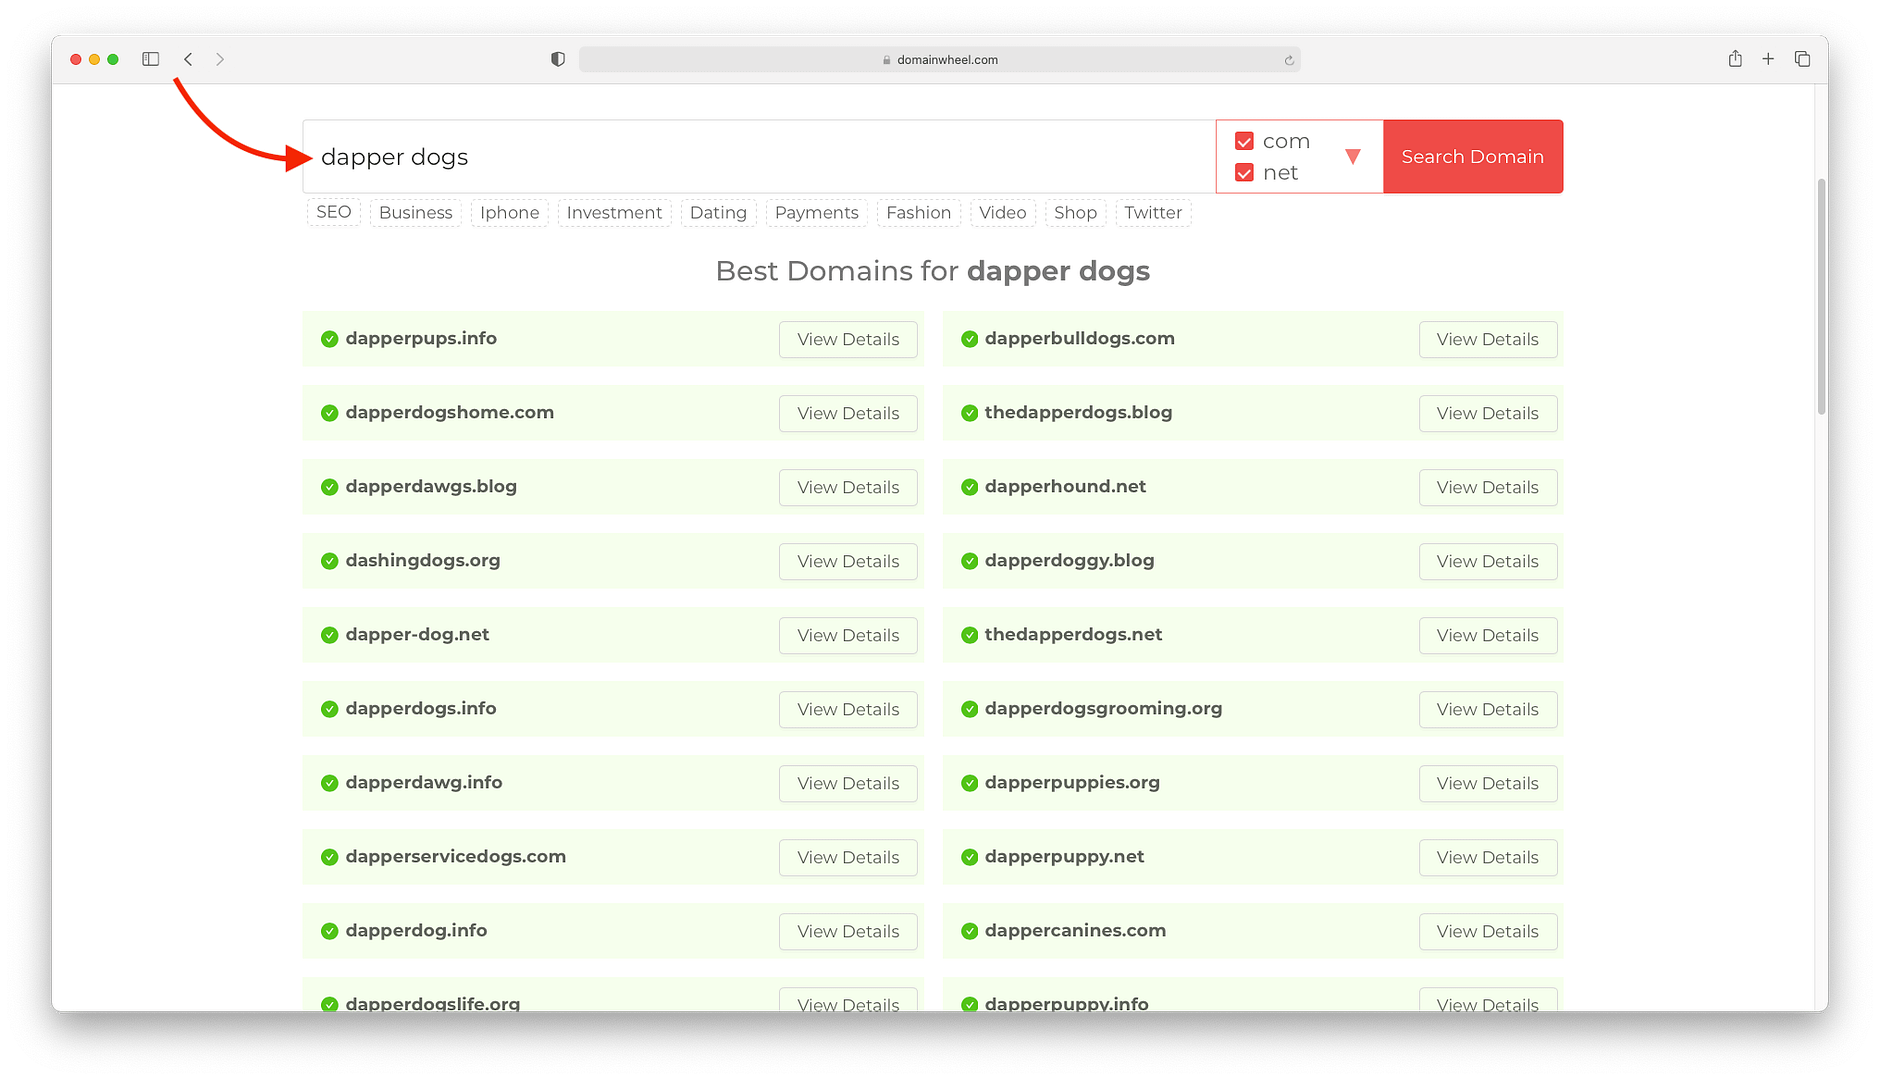Image resolution: width=1880 pixels, height=1080 pixels.
Task: Click the dapperdawgs.blog domain name
Action: pos(431,486)
